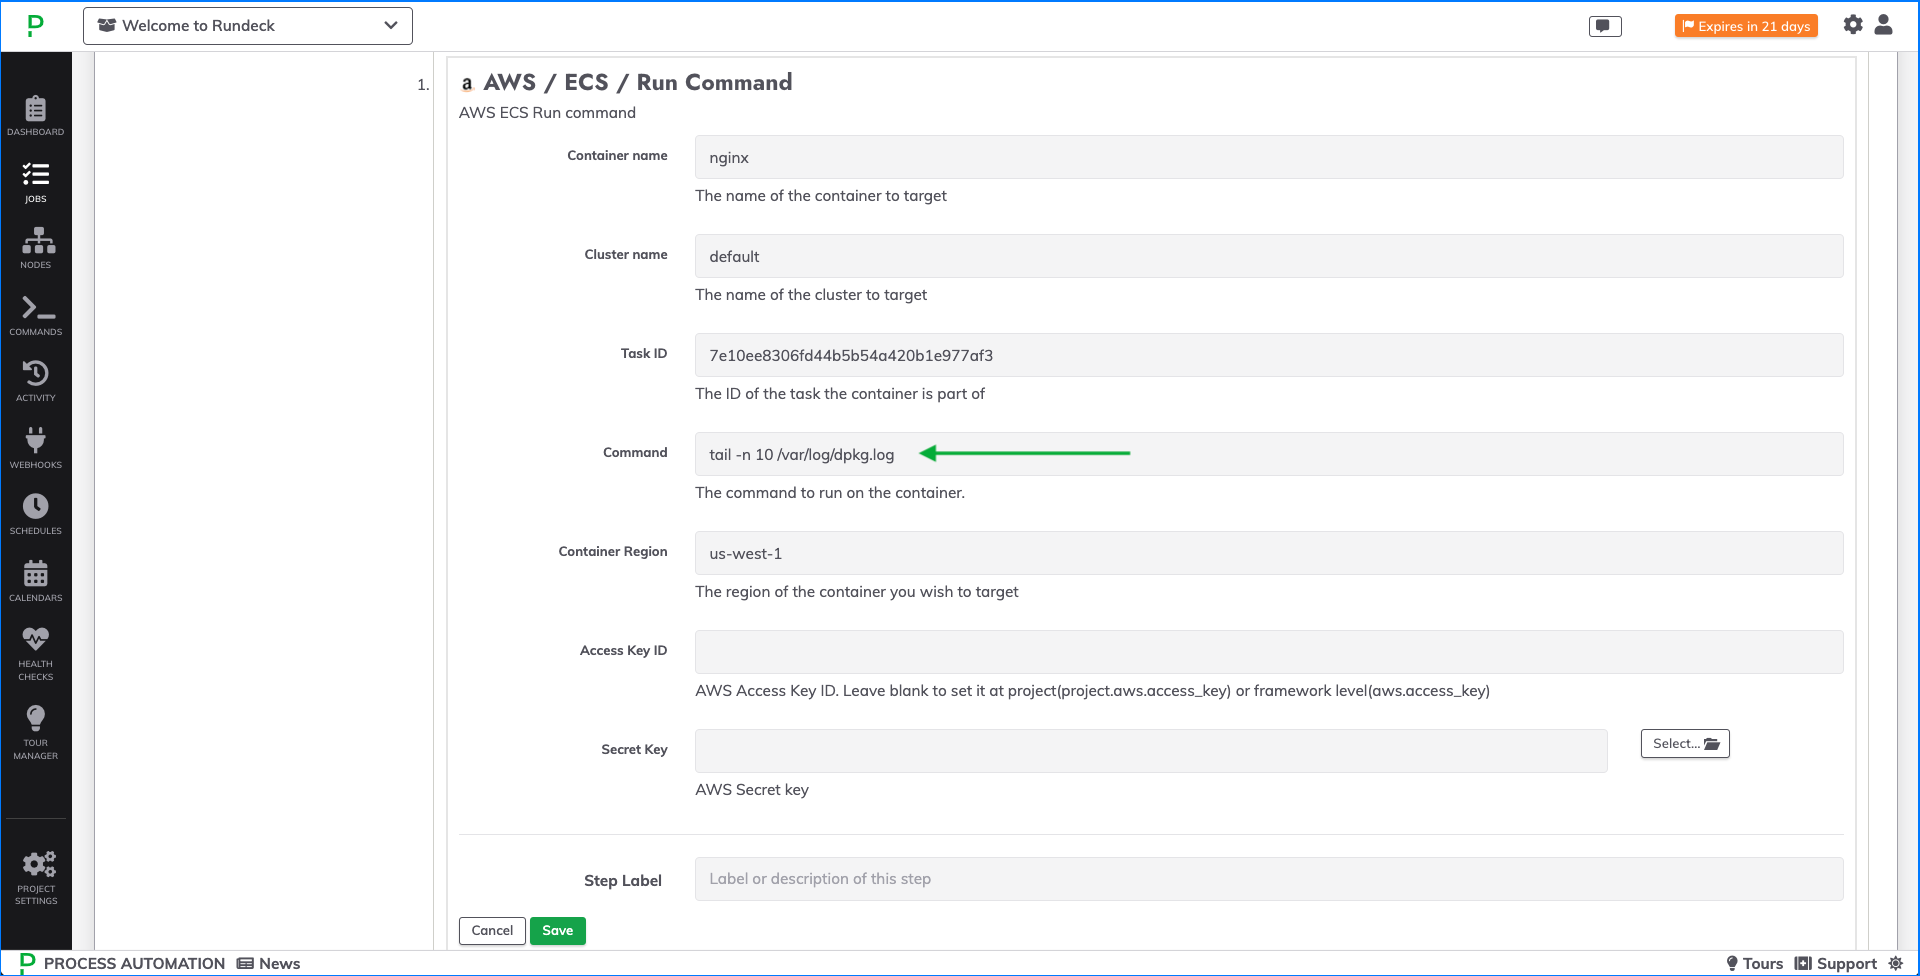Focus the Cluster name field
This screenshot has height=976, width=1920.
[x=1269, y=256]
